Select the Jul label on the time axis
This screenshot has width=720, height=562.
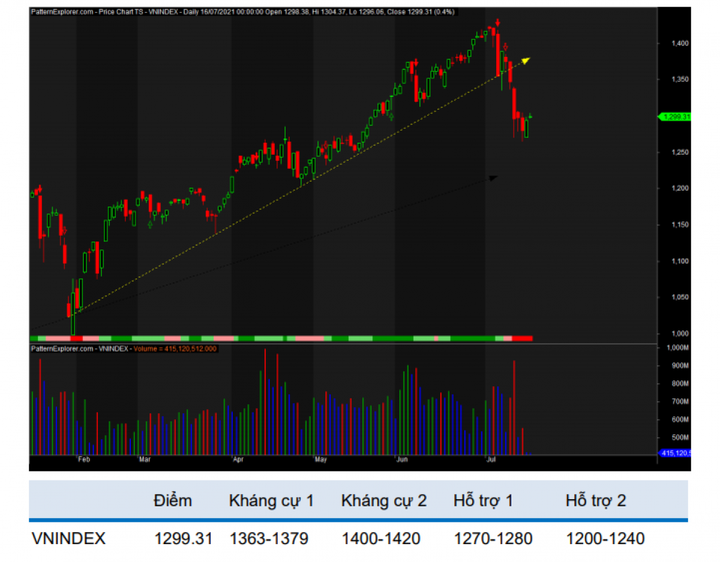tap(491, 461)
